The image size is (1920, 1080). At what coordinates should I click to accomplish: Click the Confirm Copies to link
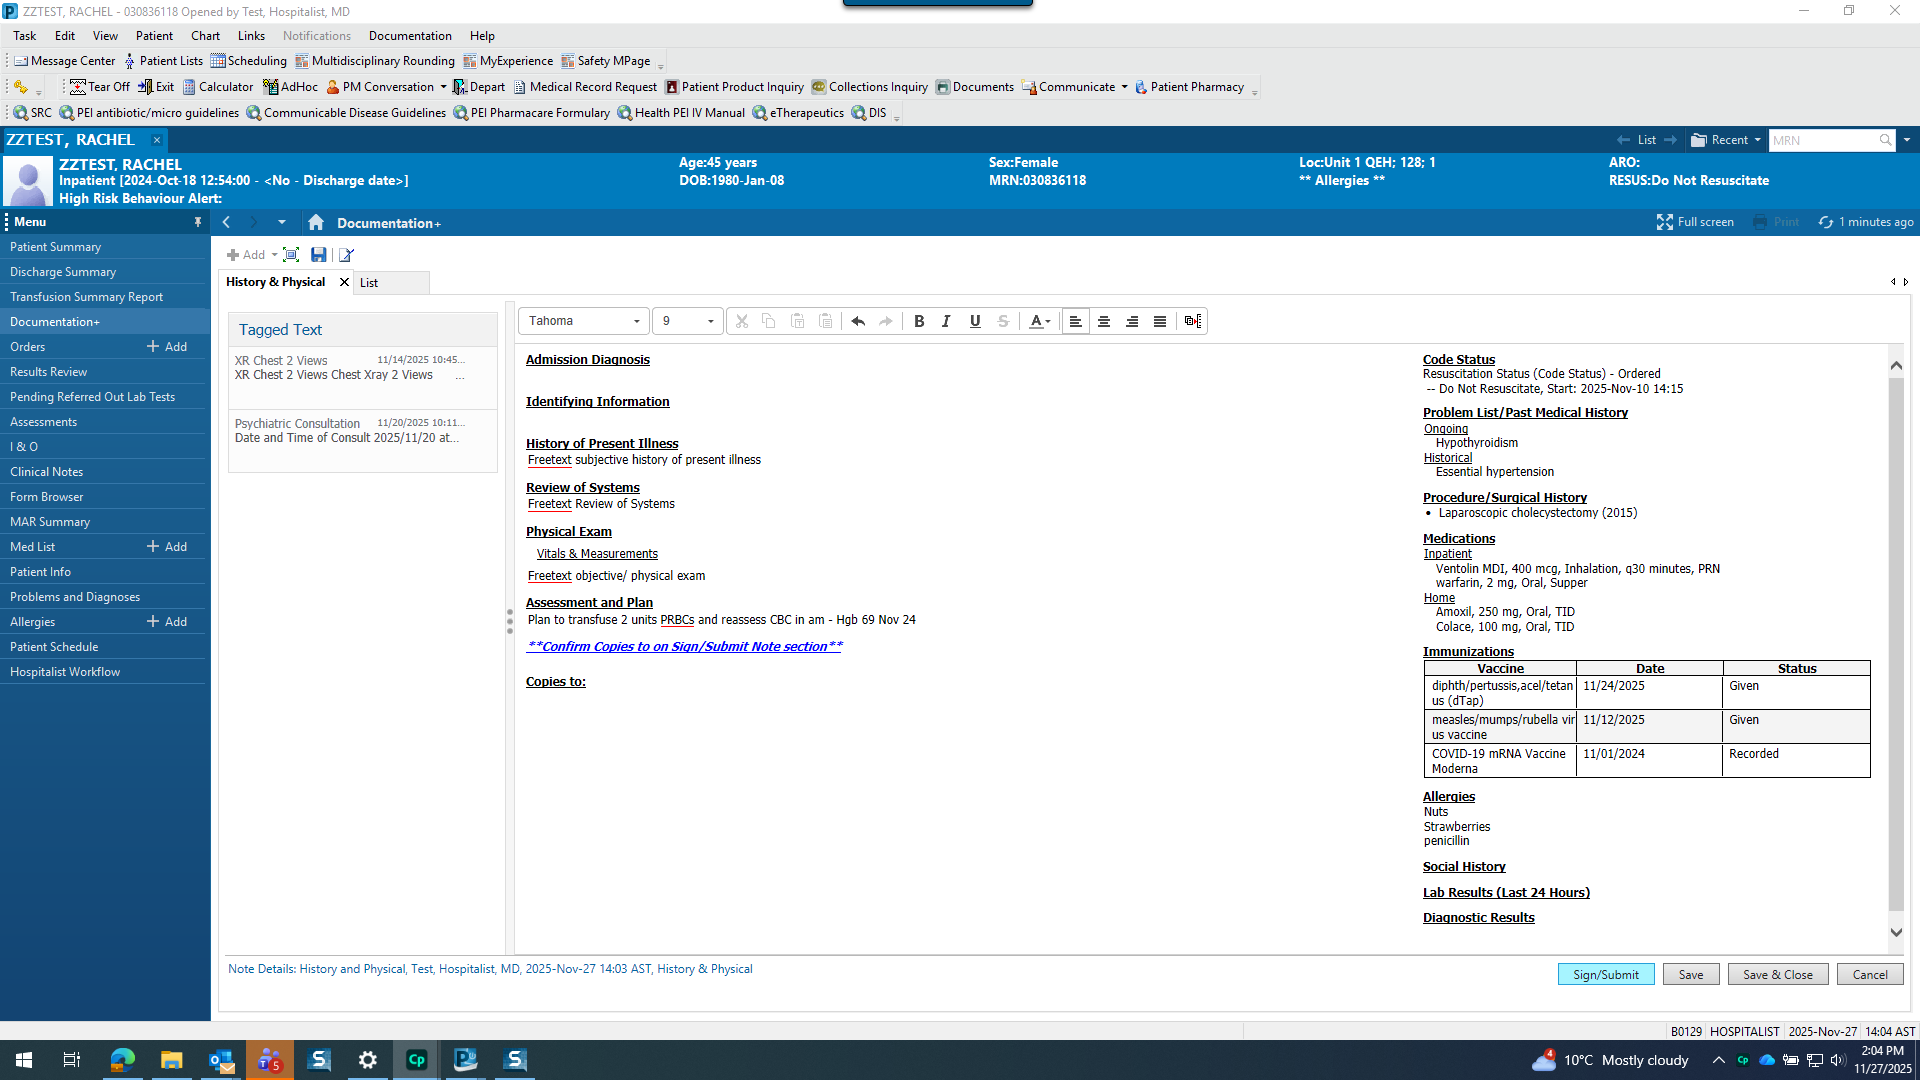point(684,647)
